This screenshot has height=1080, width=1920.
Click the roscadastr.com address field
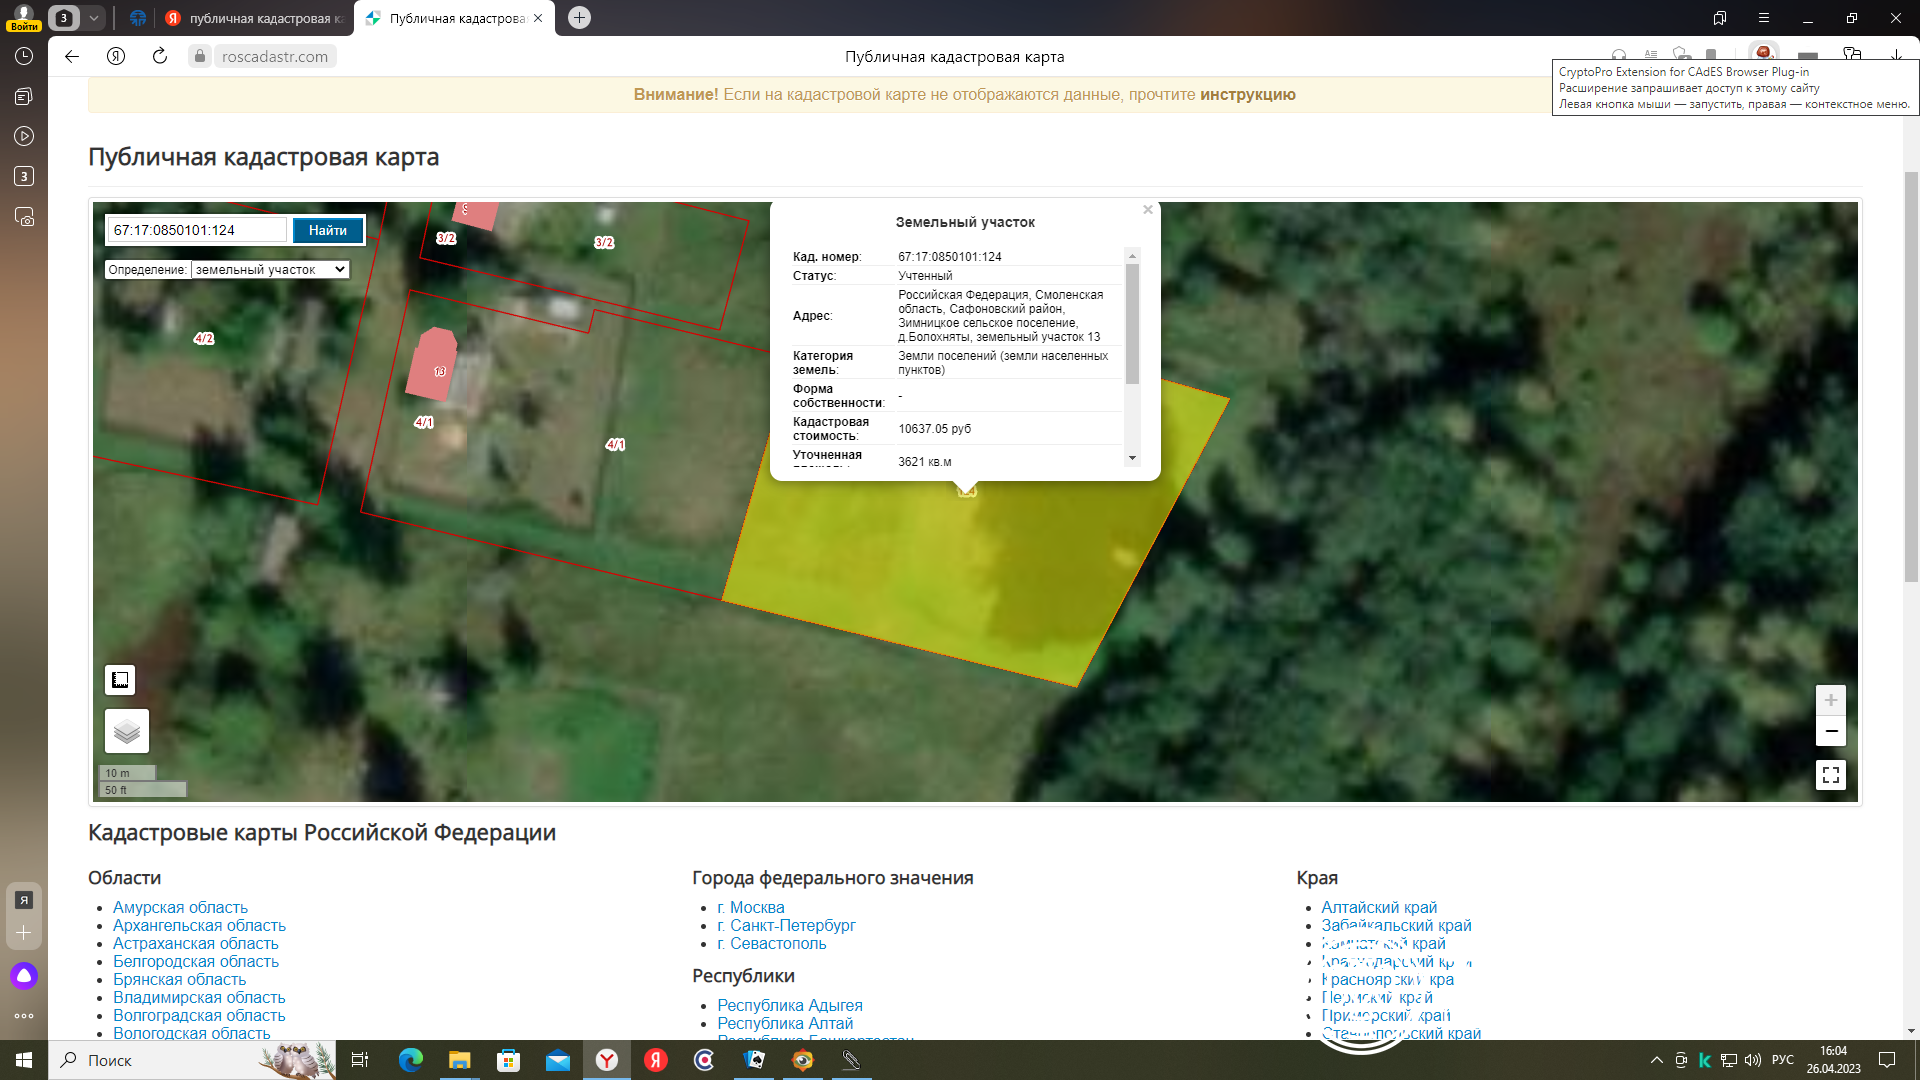point(275,56)
